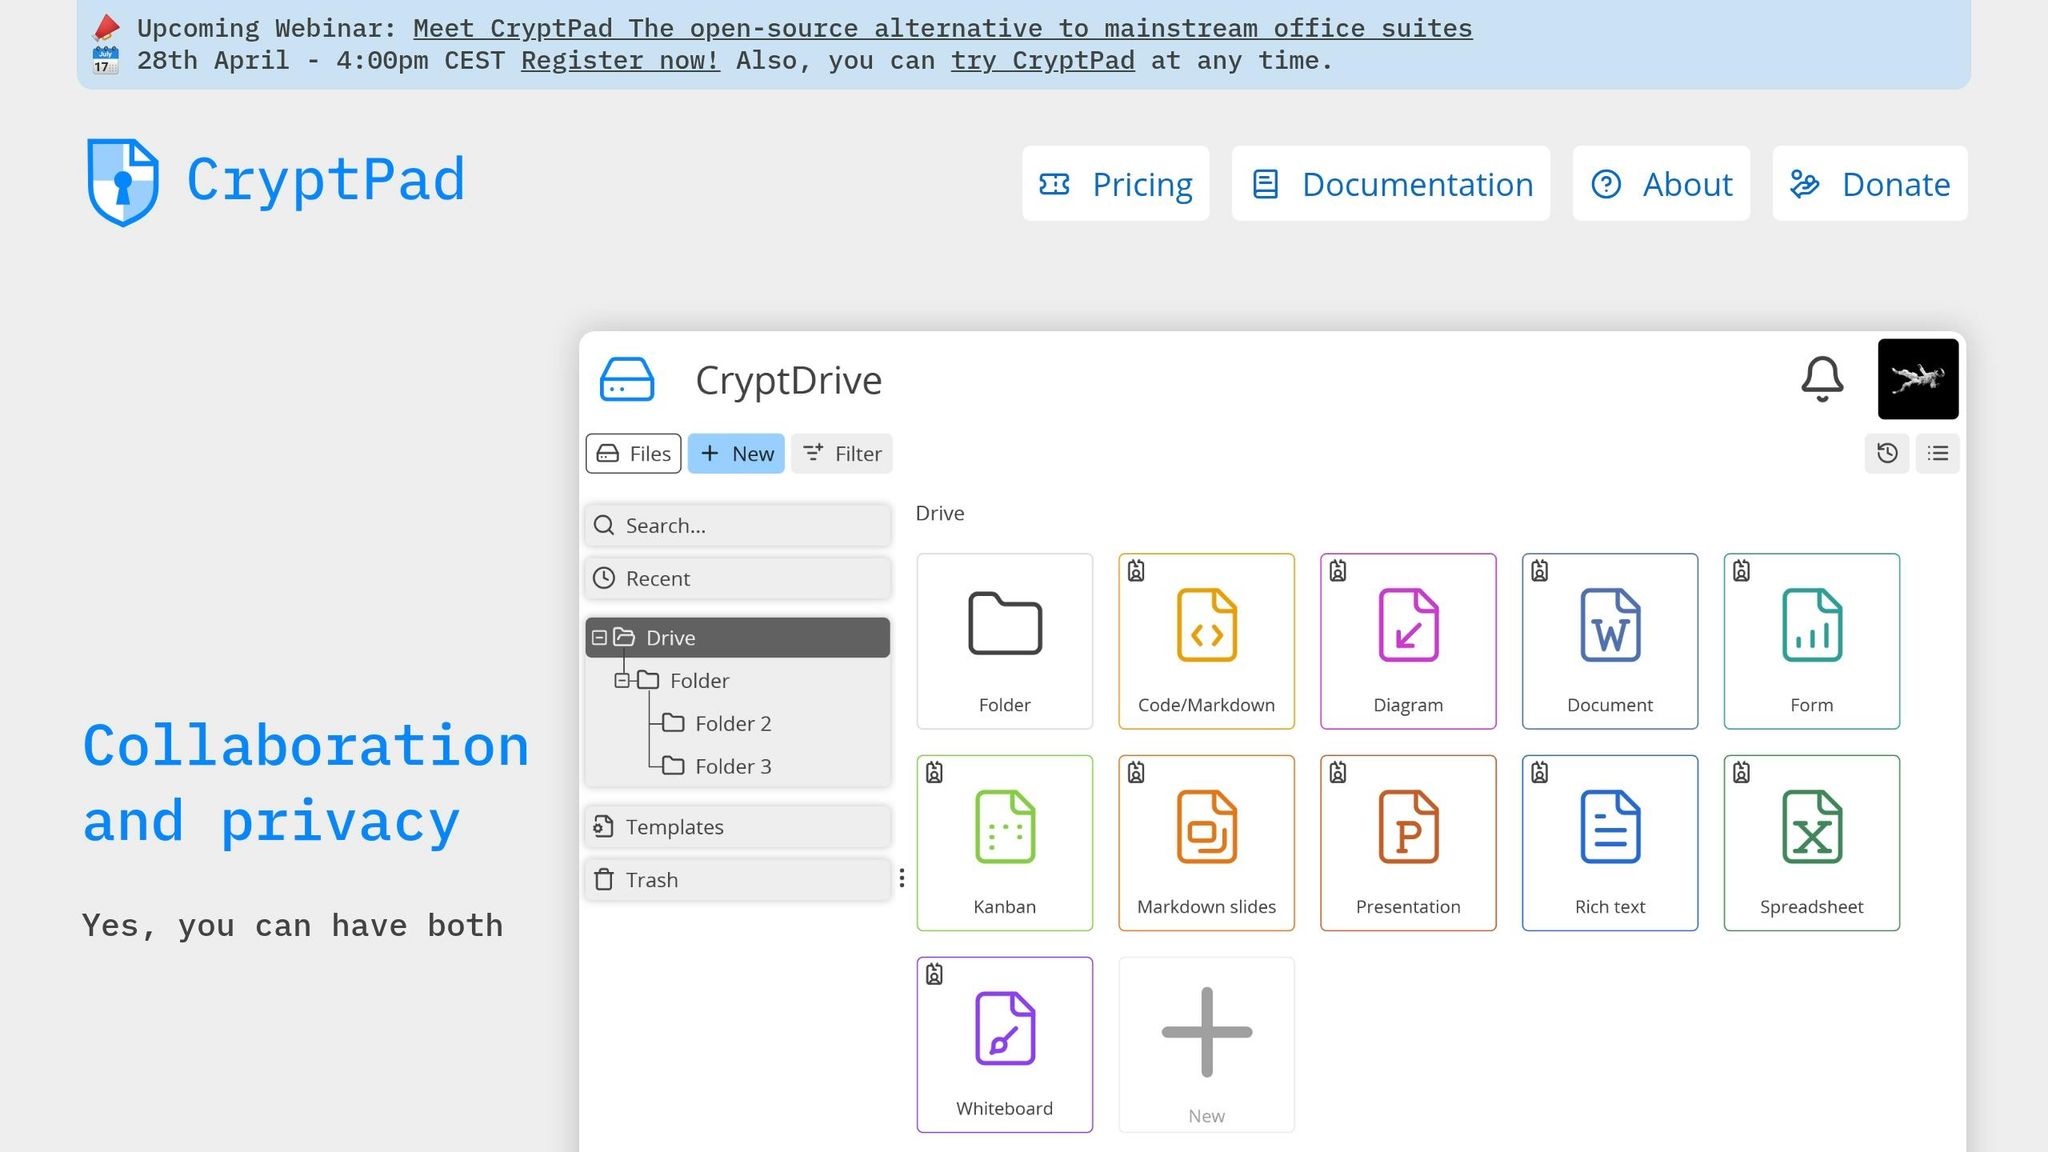Create a new Presentation
This screenshot has width=2048, height=1152.
[x=1408, y=840]
